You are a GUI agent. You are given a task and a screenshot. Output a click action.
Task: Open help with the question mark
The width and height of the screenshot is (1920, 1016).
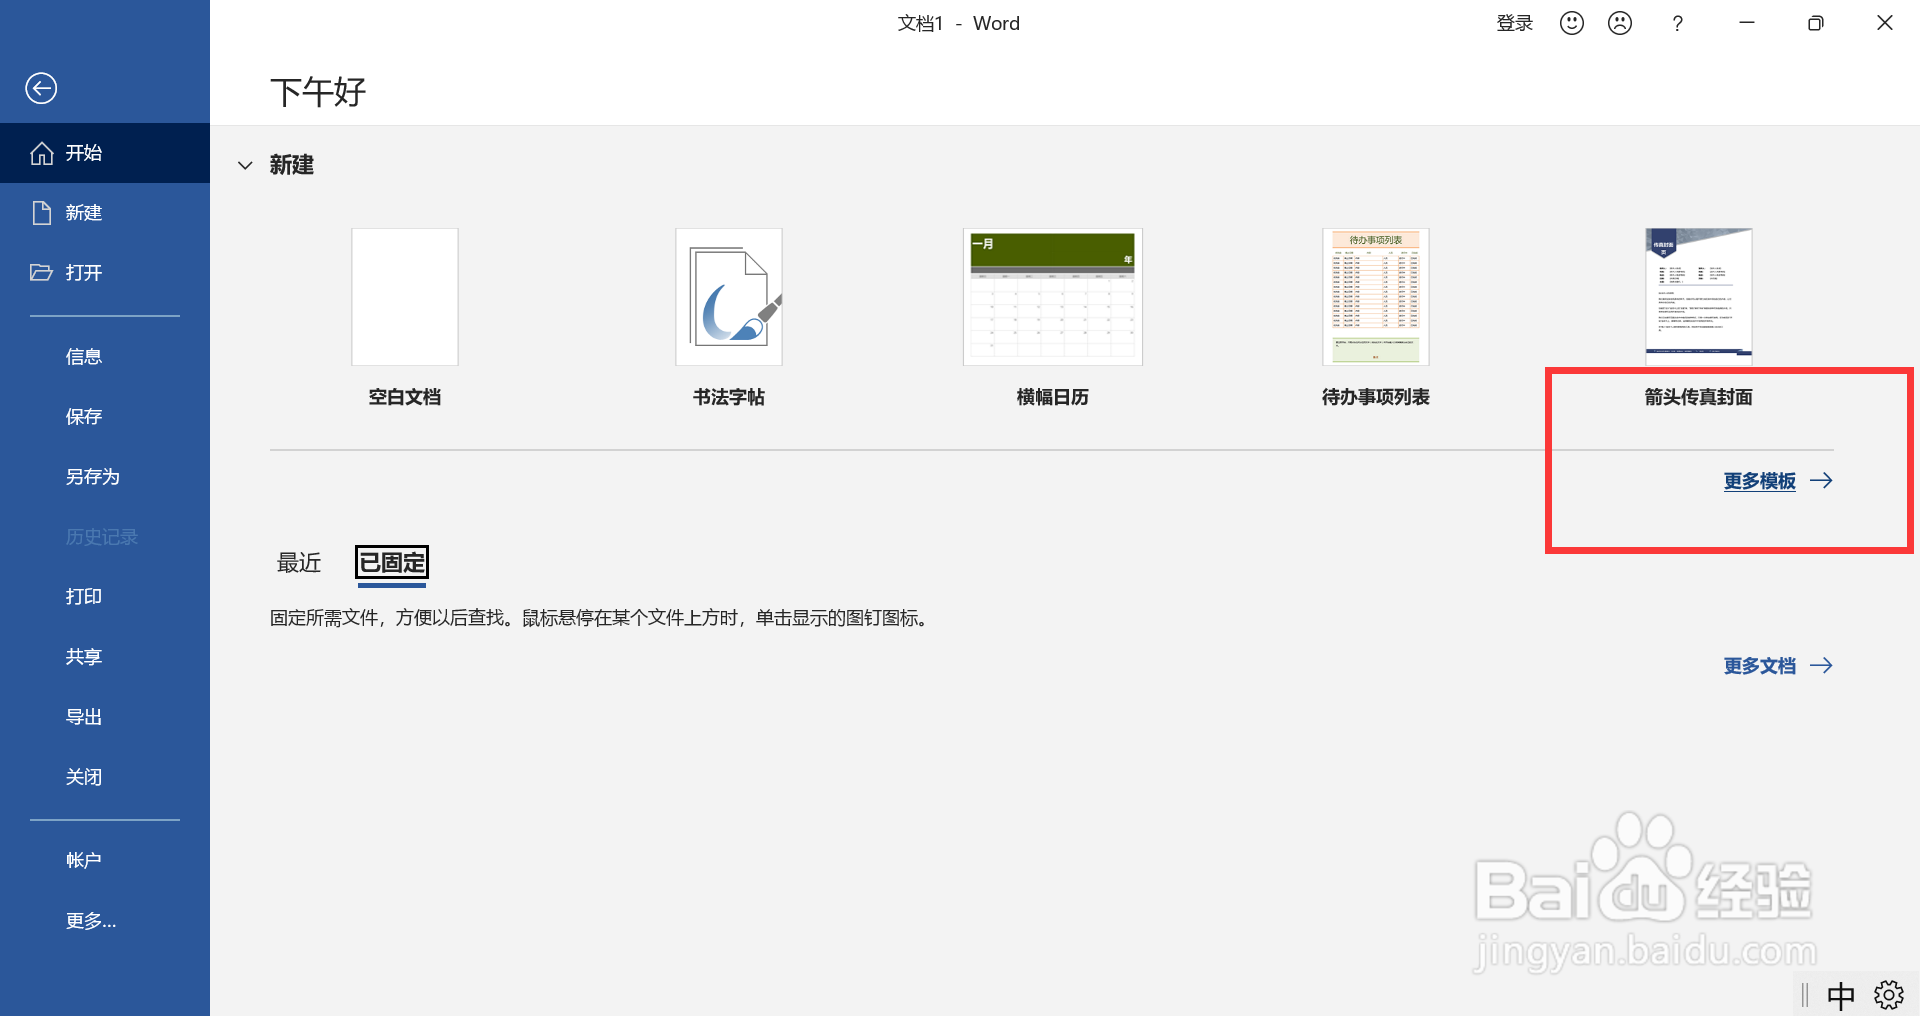1678,23
